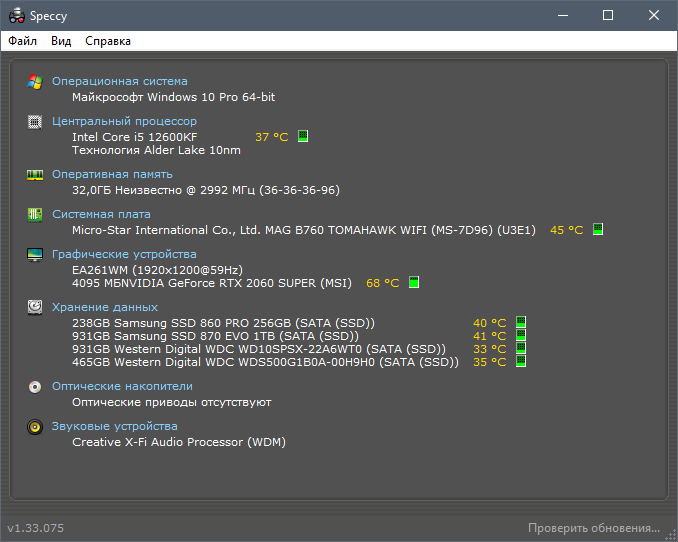Open the Вид menu

pos(61,41)
